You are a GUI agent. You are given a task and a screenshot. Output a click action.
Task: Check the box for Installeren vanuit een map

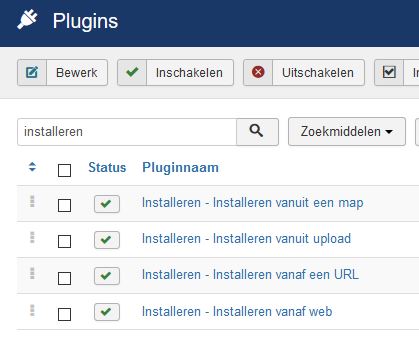tap(64, 205)
